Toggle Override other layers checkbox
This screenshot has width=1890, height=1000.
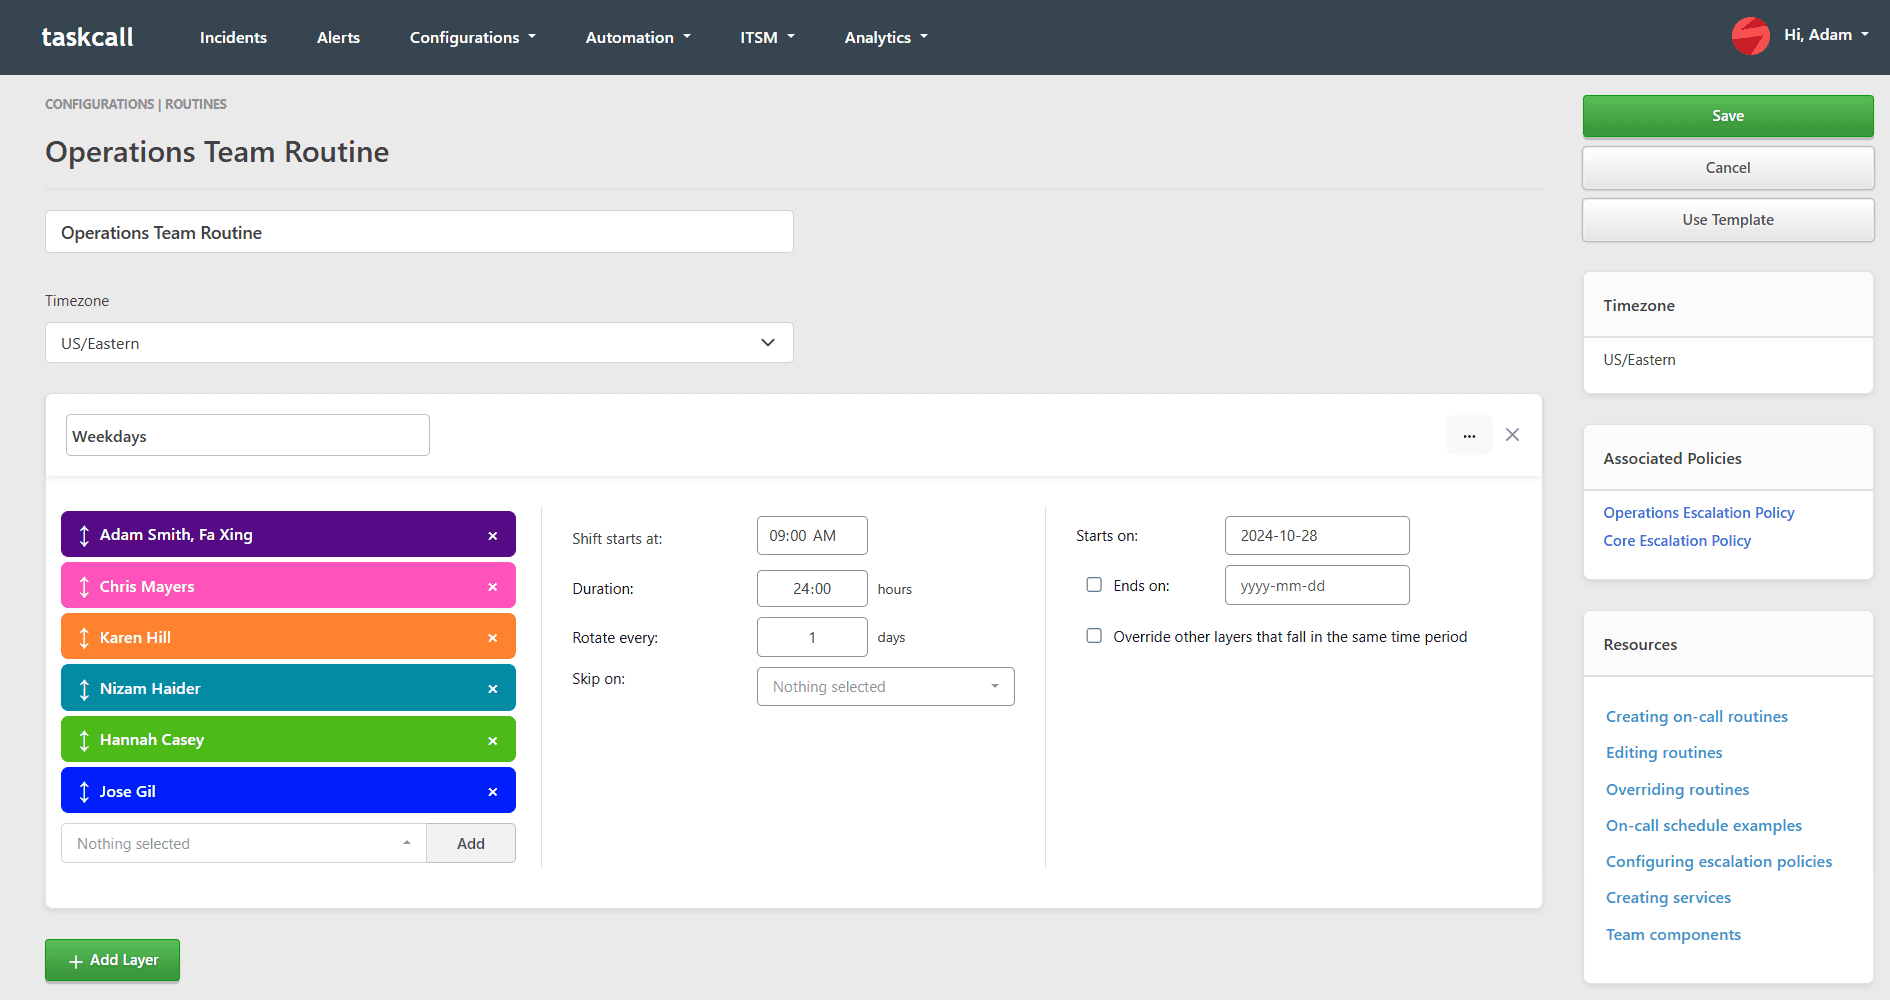(1094, 636)
